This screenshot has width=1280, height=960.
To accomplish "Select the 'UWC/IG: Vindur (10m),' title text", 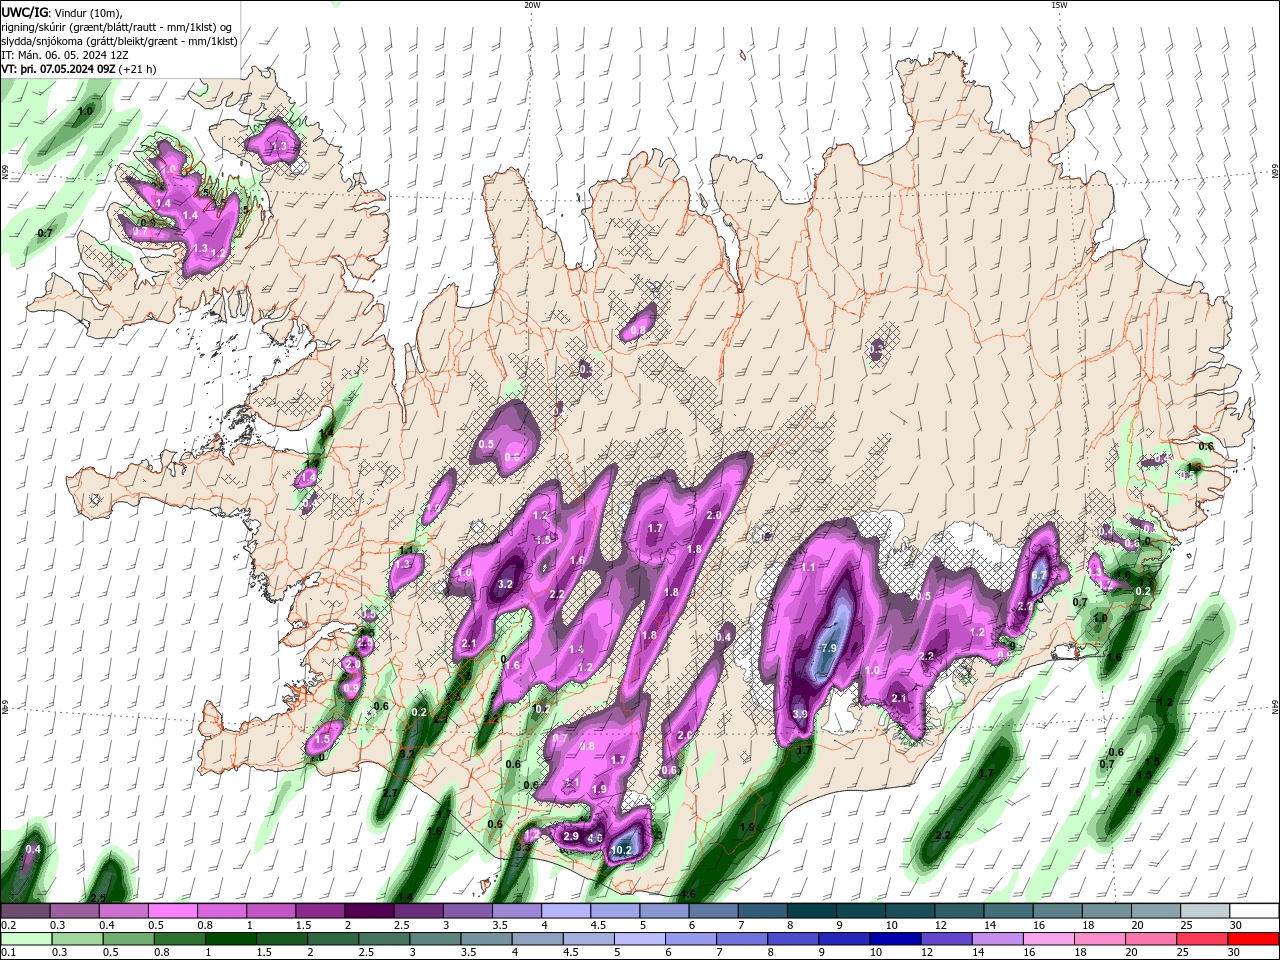I will click(61, 11).
